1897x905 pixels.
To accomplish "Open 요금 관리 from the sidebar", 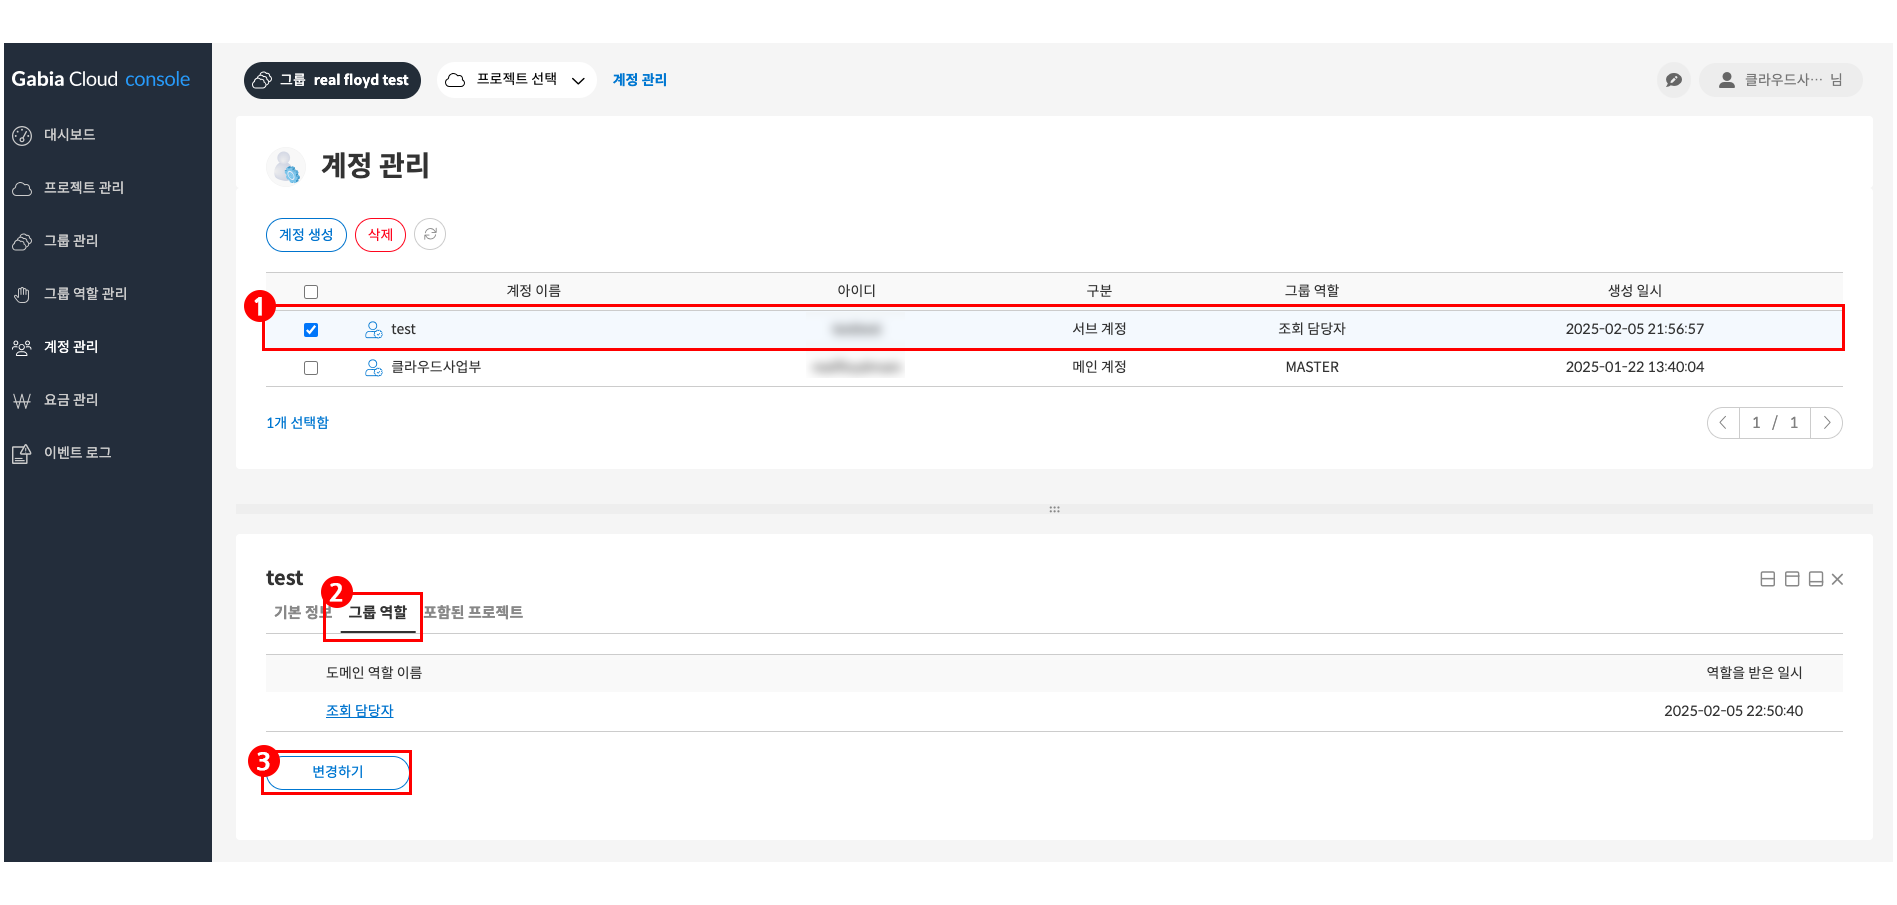I will coord(70,400).
